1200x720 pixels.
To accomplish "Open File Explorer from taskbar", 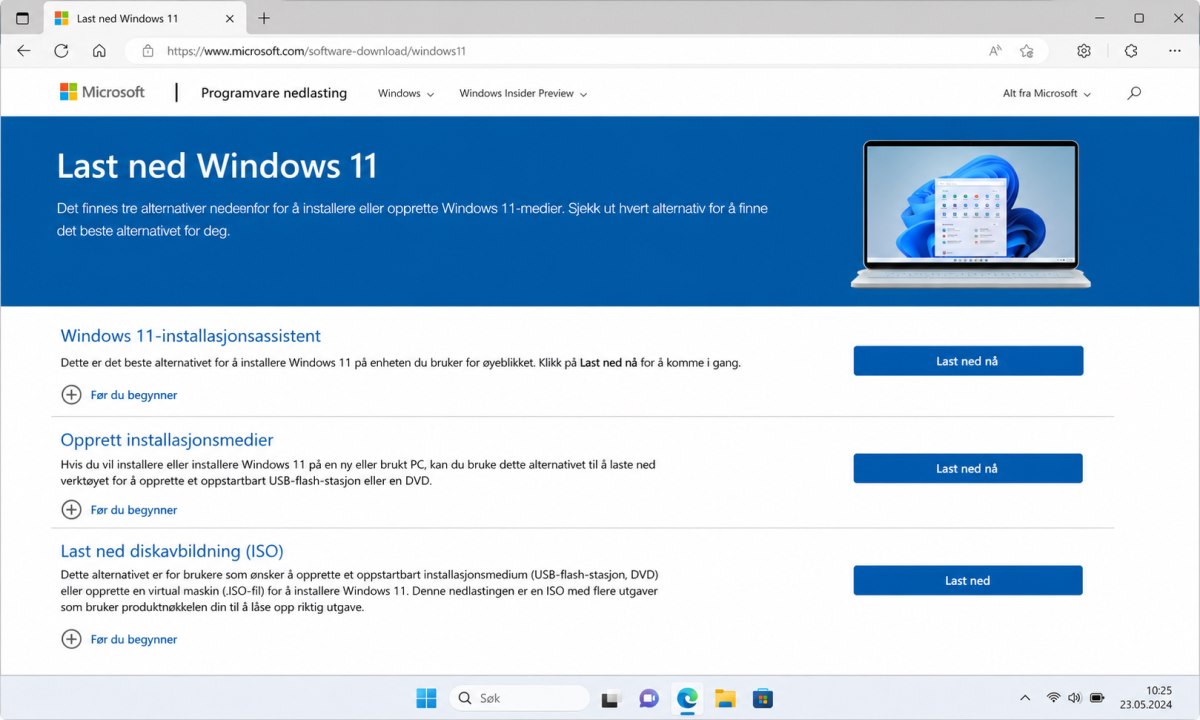I will click(x=725, y=698).
